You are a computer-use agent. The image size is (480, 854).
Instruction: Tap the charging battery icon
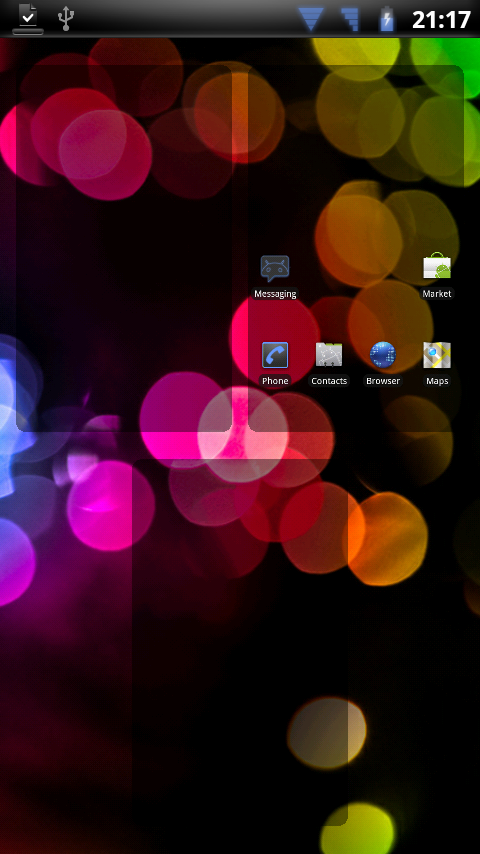pos(387,20)
